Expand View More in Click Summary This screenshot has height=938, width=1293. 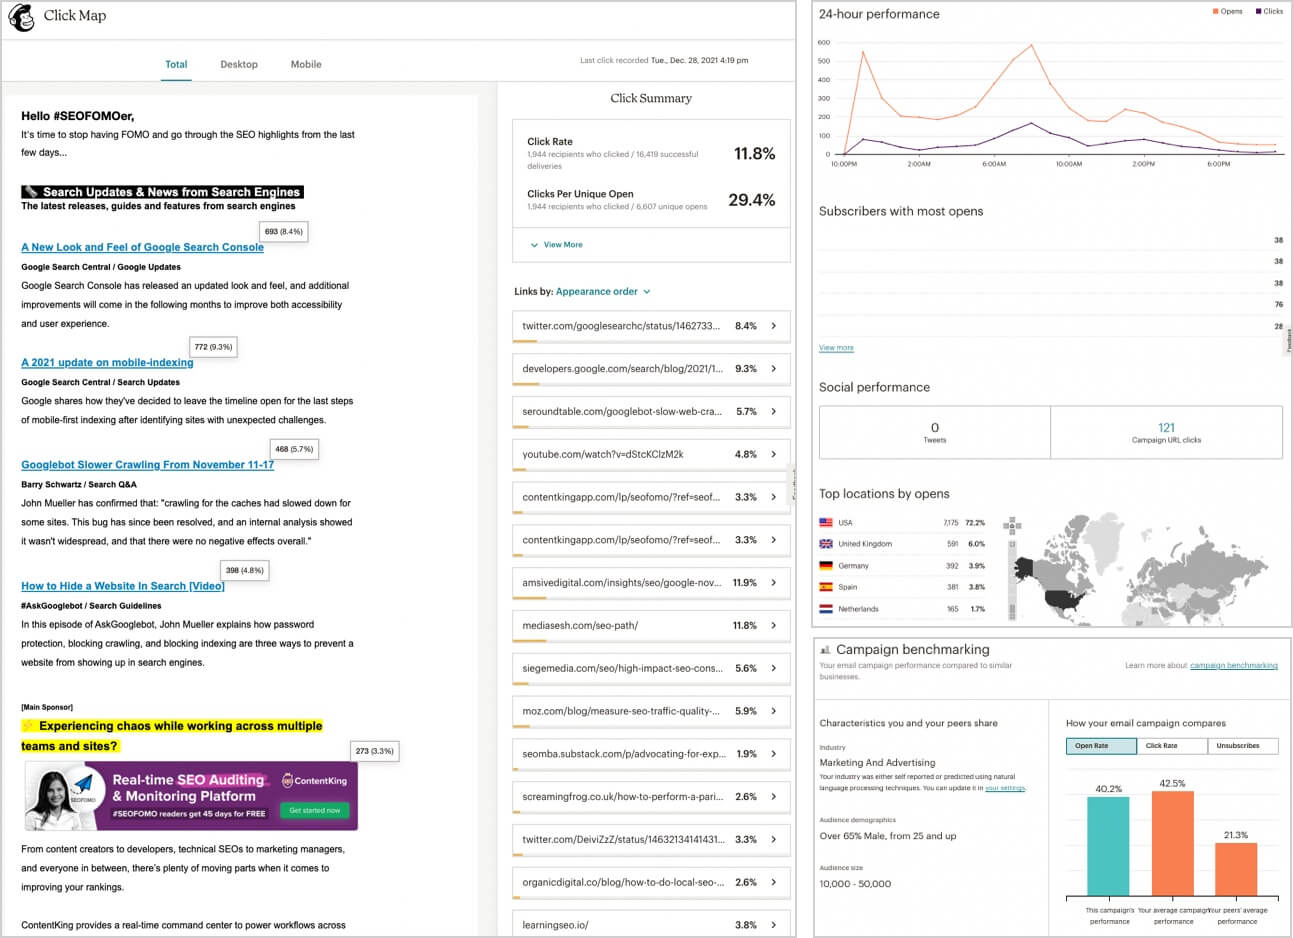point(556,244)
